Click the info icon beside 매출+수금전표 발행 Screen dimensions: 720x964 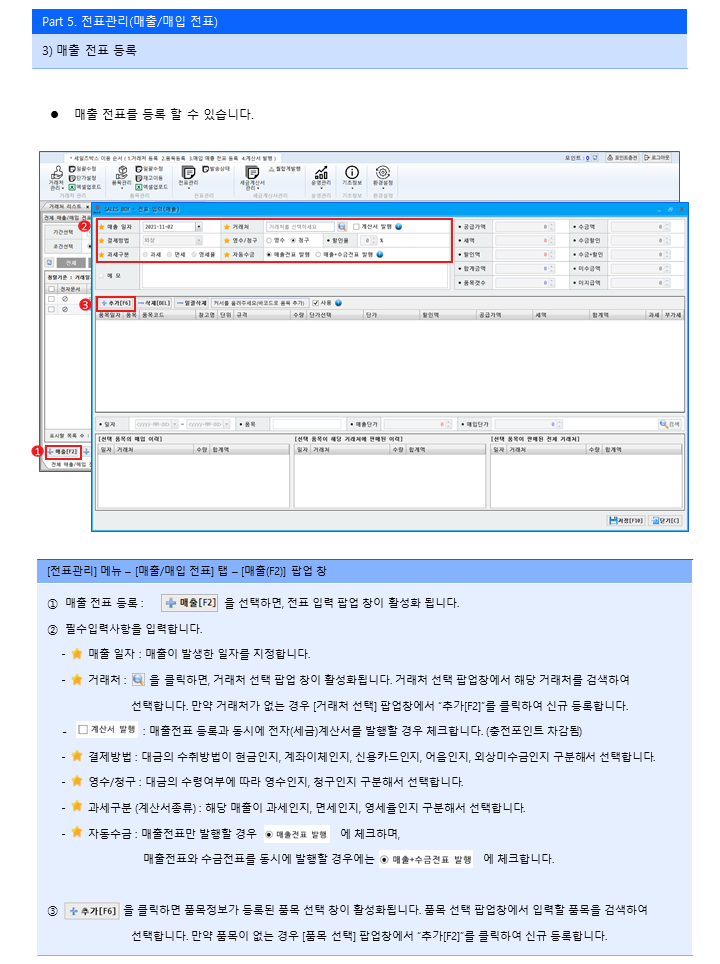(379, 255)
